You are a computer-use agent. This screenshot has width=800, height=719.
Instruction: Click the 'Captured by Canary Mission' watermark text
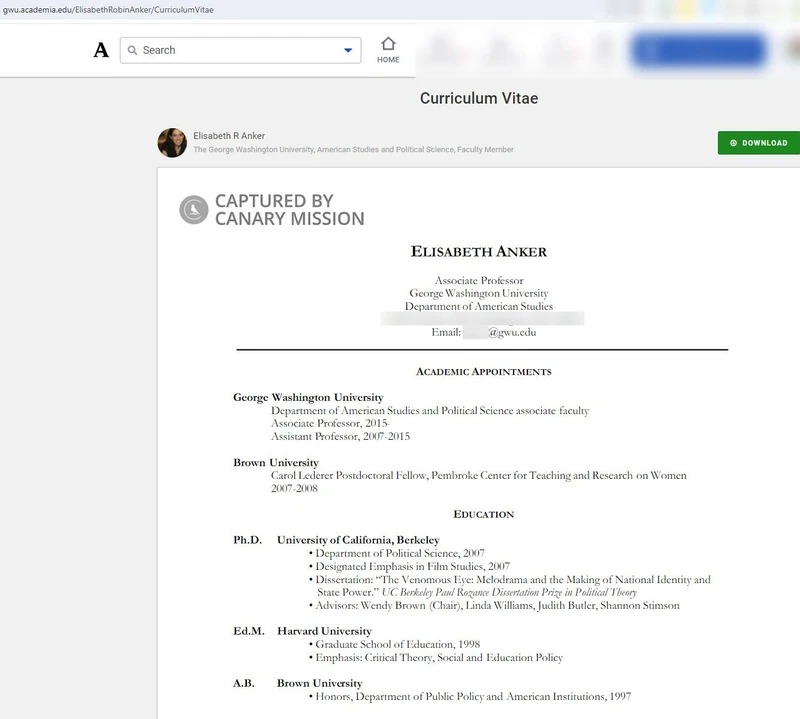pyautogui.click(x=288, y=210)
